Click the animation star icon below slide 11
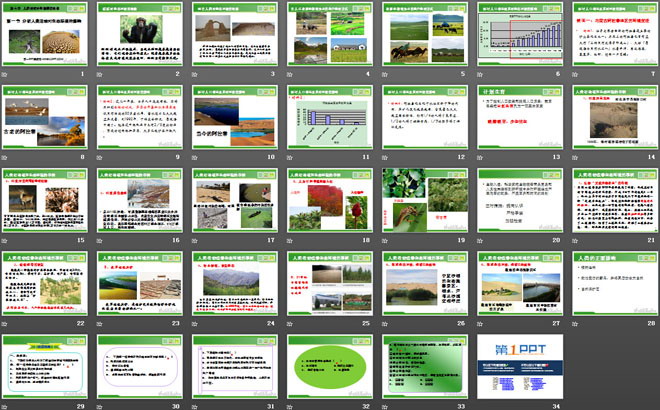Viewport: 660px width, 410px height. coord(290,157)
